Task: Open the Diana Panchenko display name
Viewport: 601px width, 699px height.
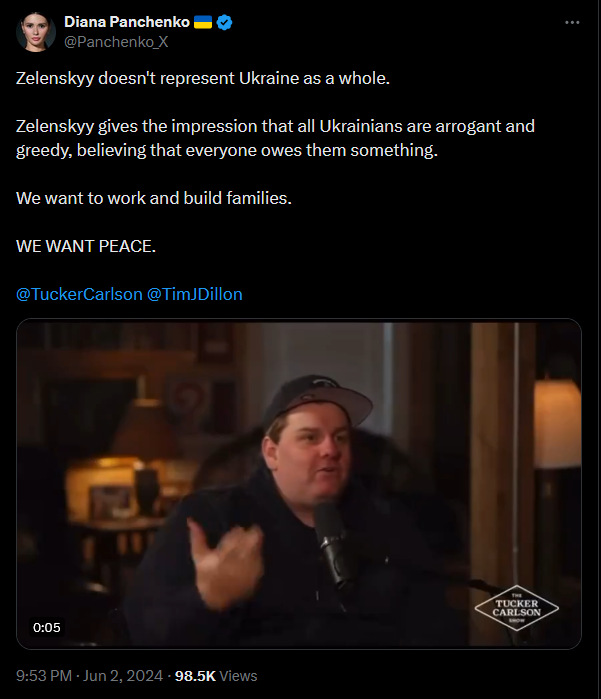Action: tap(127, 22)
